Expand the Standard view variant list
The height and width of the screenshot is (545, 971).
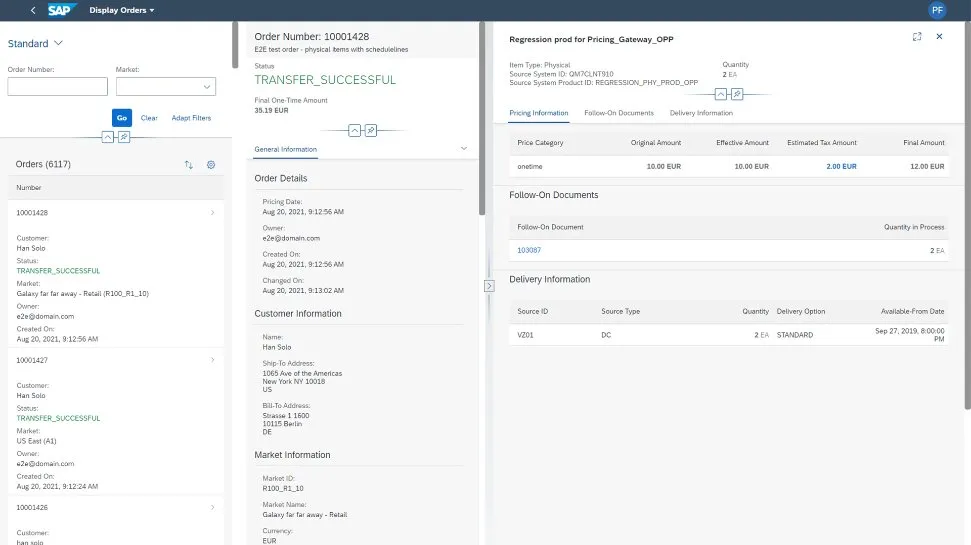(58, 44)
